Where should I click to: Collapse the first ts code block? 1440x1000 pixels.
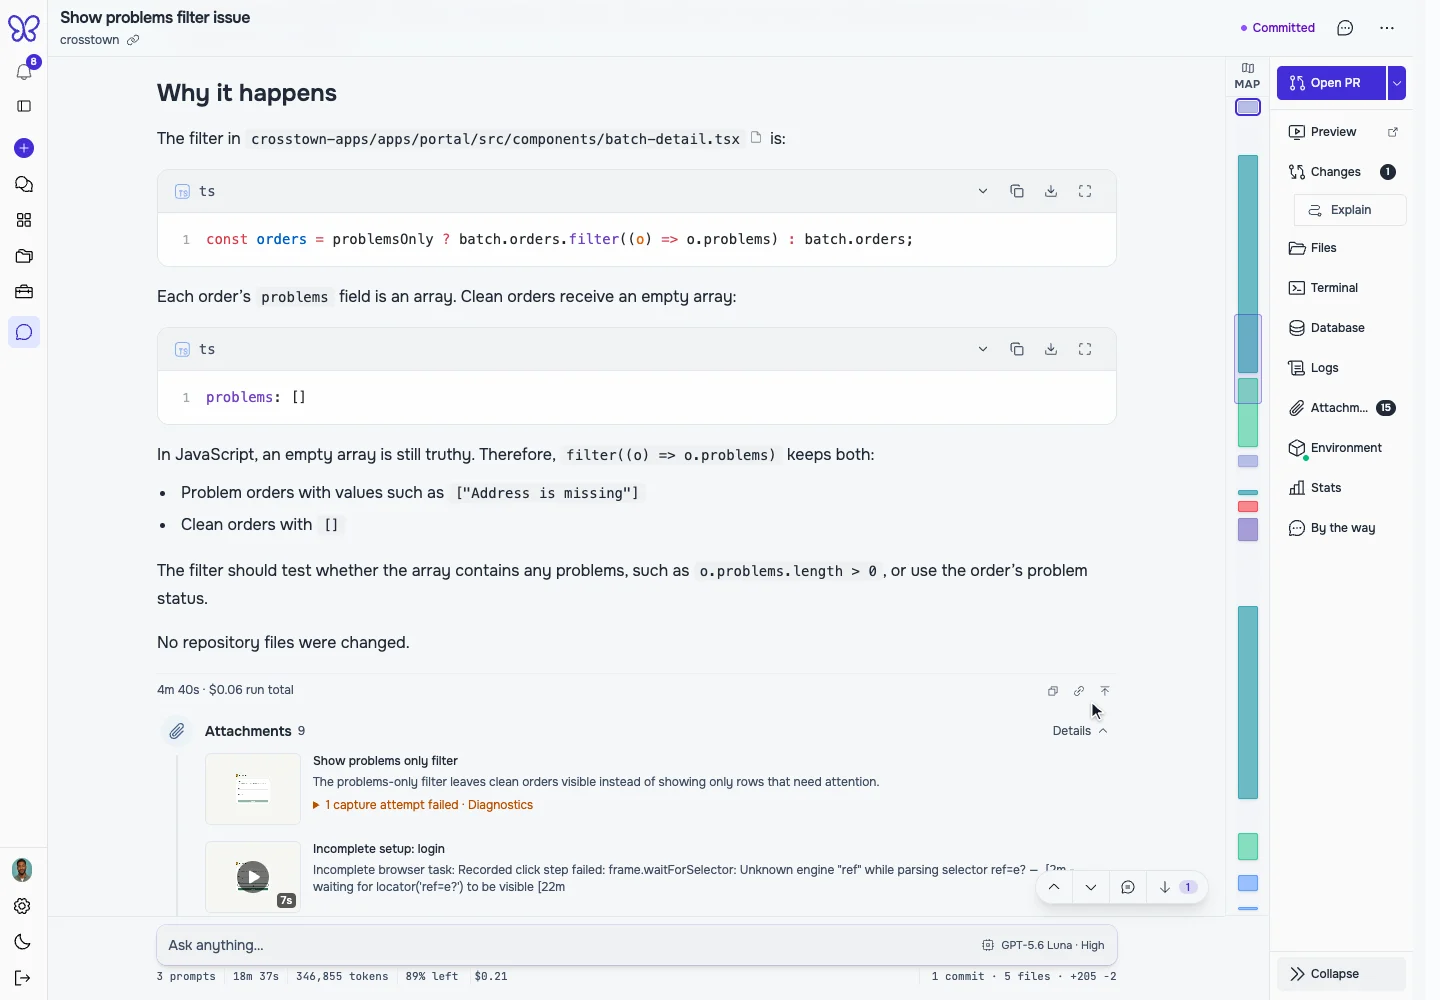(983, 191)
